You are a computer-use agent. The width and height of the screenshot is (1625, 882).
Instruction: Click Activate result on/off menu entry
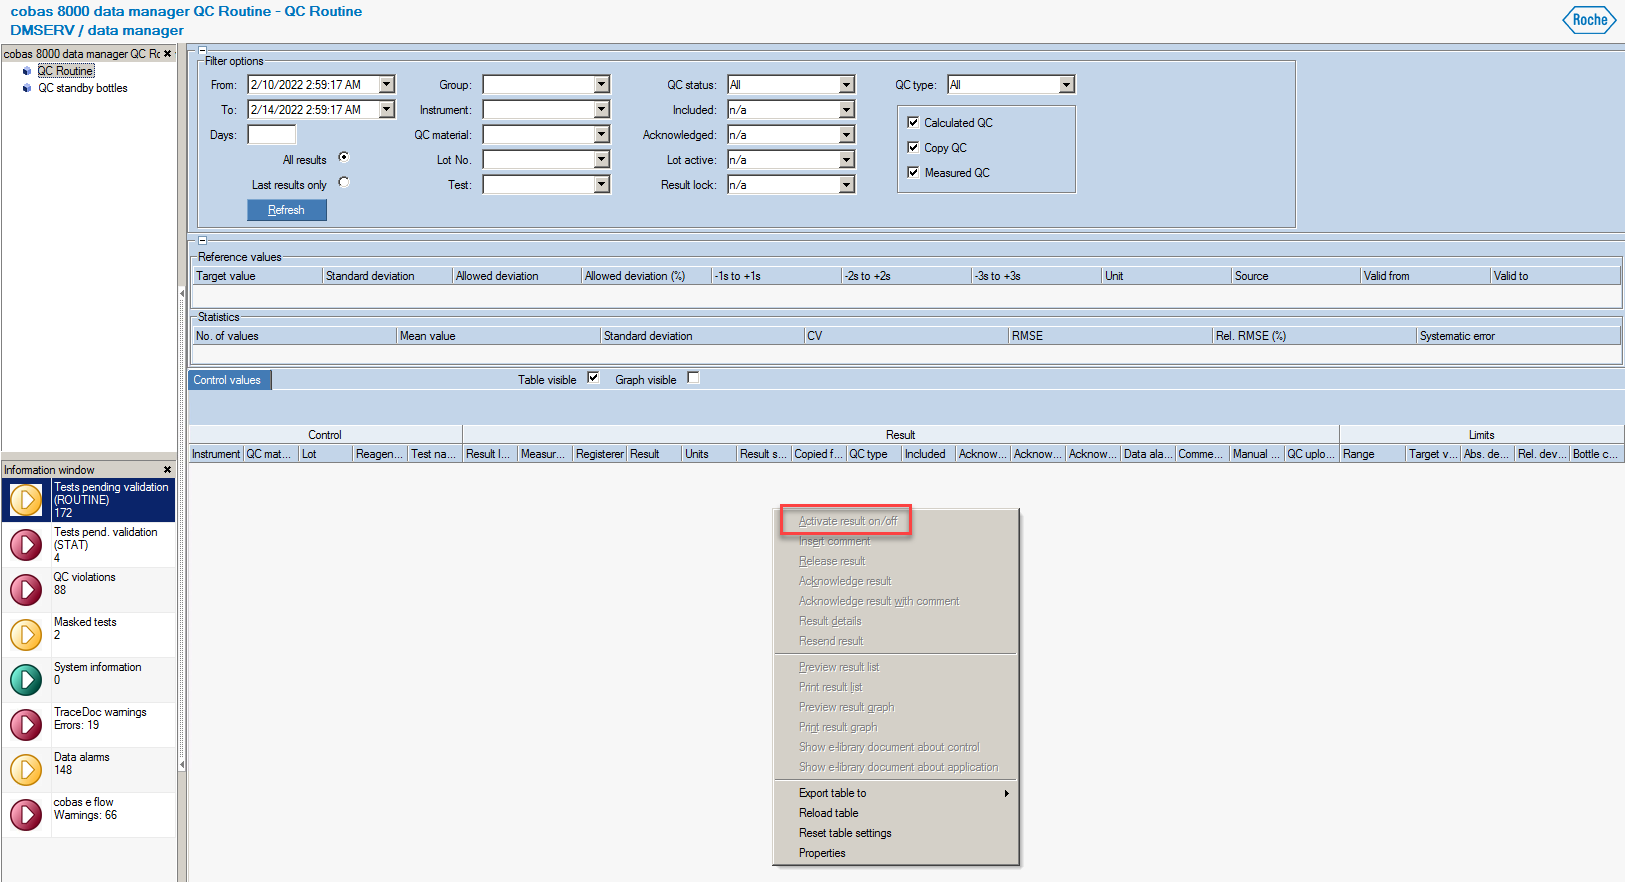[x=896, y=521]
